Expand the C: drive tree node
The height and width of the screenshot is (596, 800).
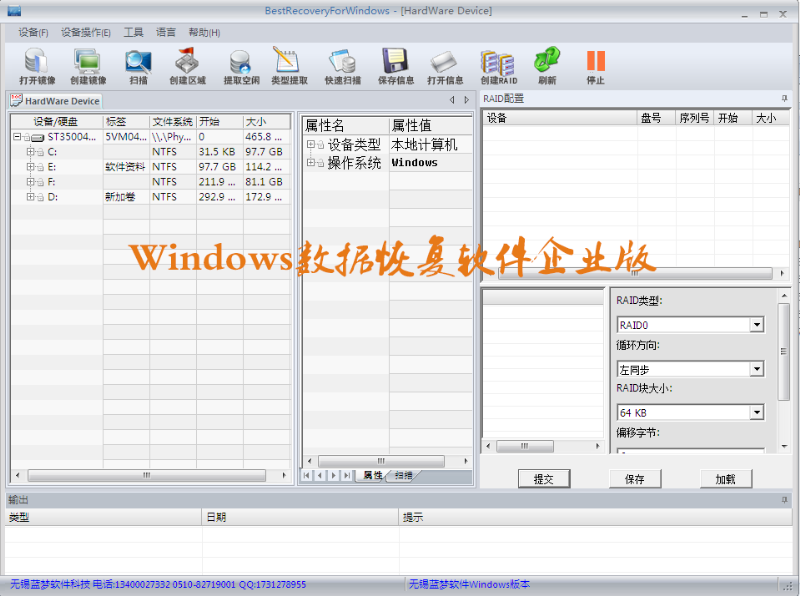[30, 151]
